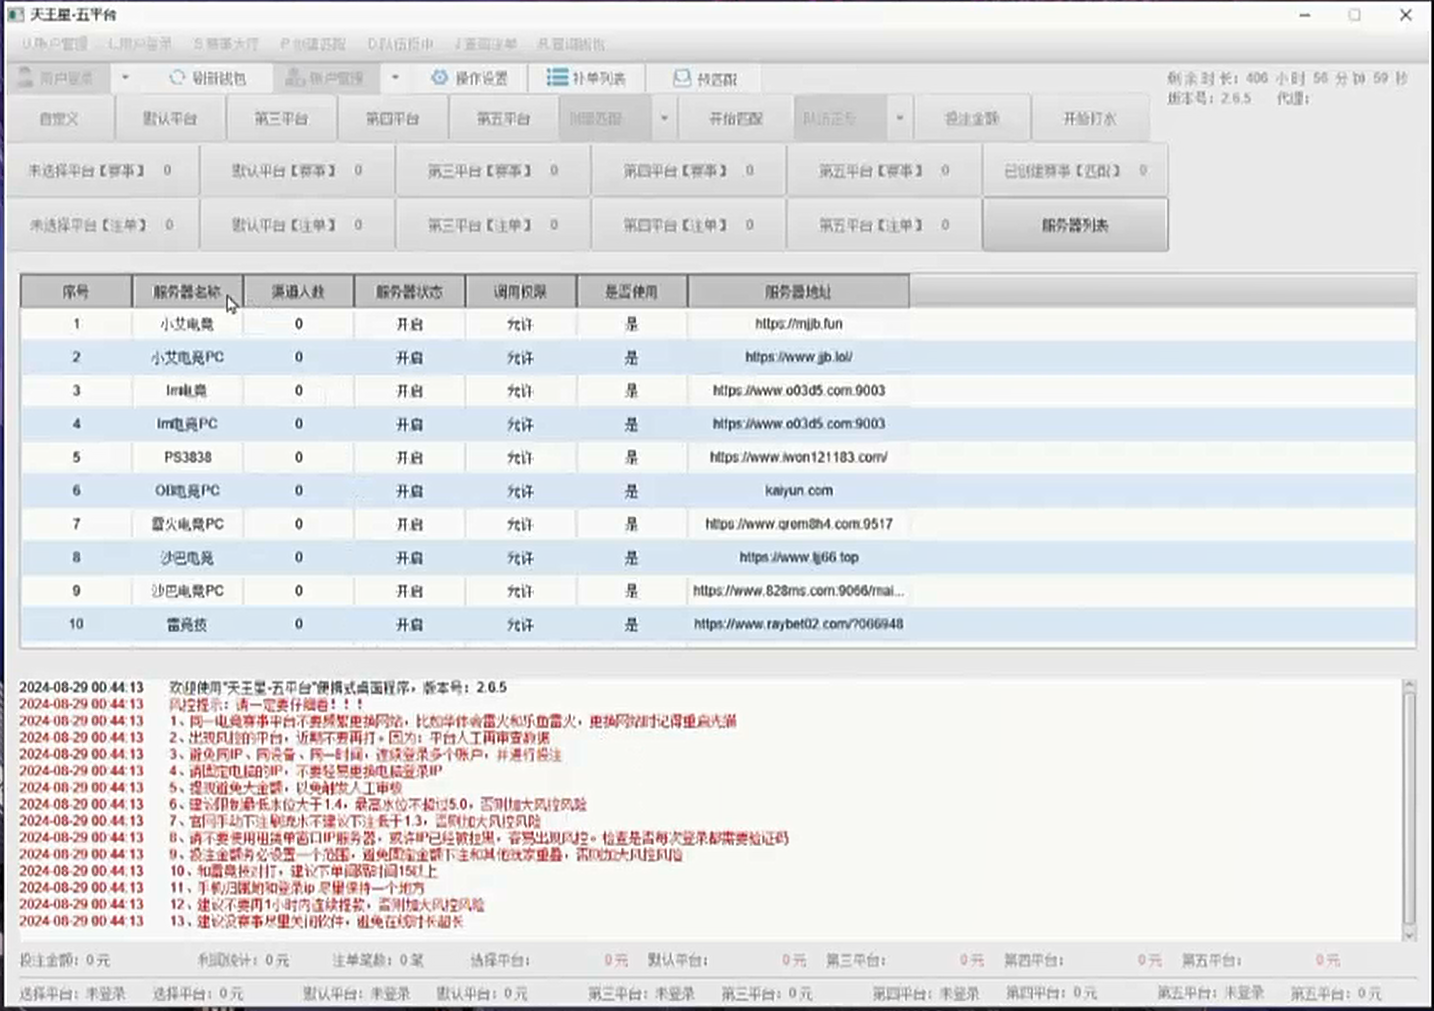Expand the dropdown arrow beside 用户登录

coord(125,78)
